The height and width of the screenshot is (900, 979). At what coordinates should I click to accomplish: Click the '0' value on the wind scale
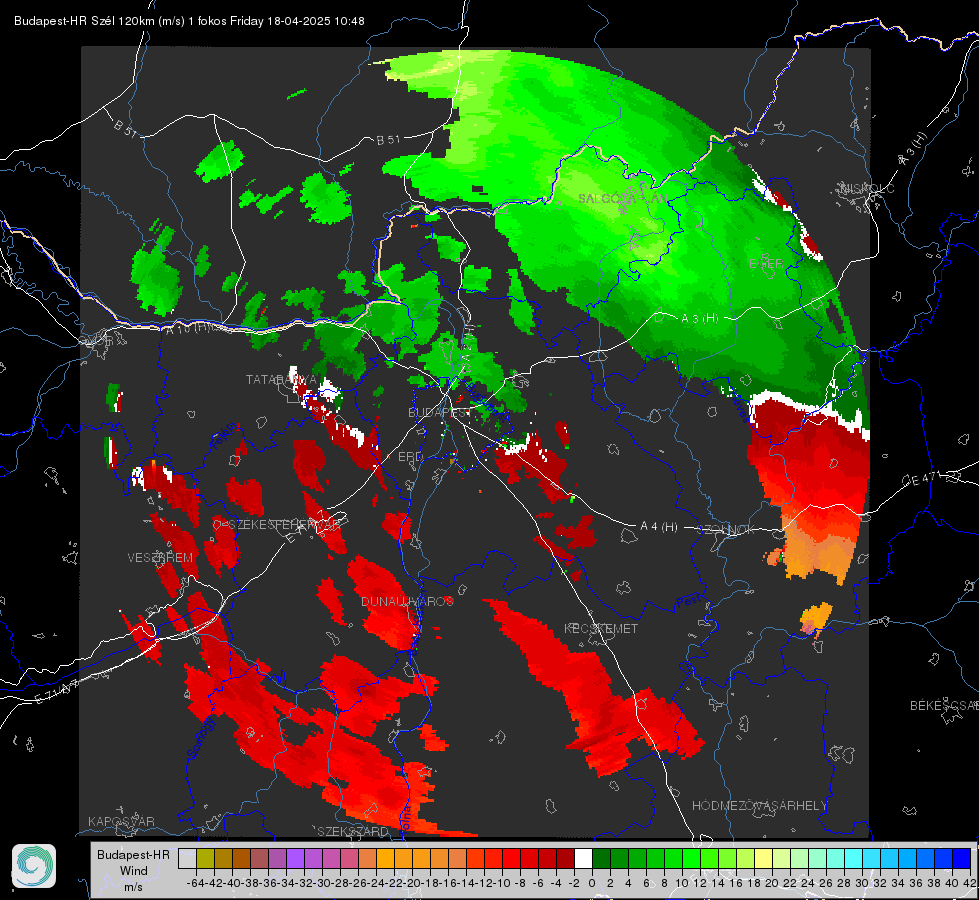[592, 883]
